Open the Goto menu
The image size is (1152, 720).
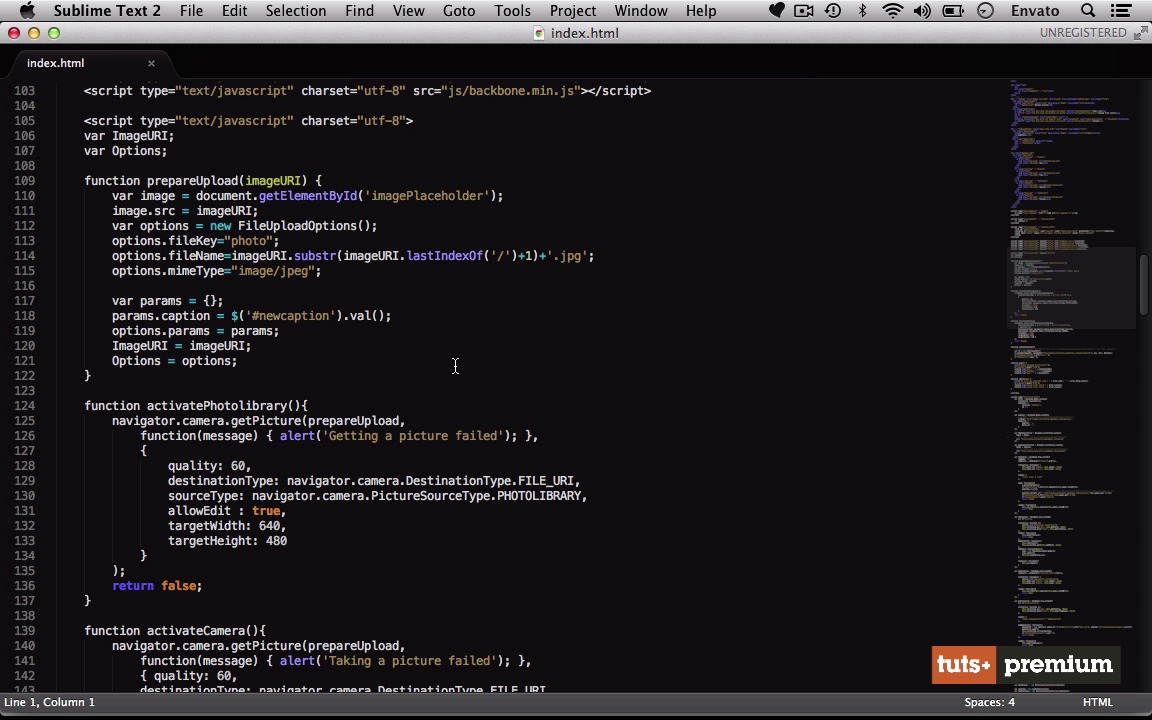458,10
